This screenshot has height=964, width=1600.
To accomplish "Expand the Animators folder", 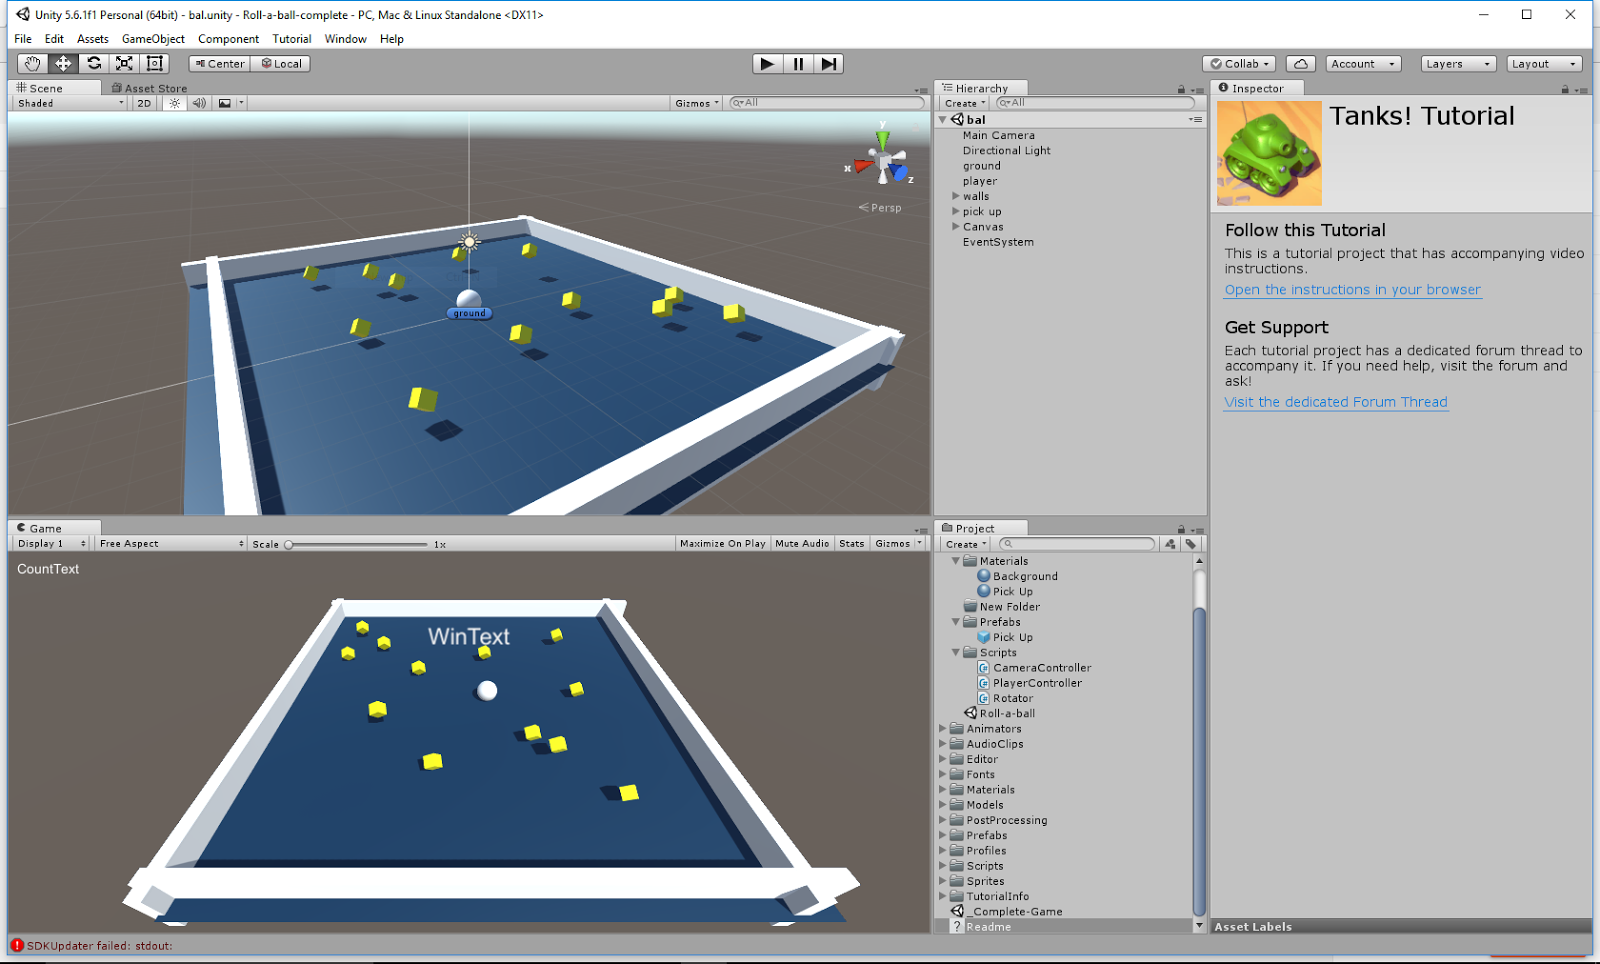I will (942, 729).
